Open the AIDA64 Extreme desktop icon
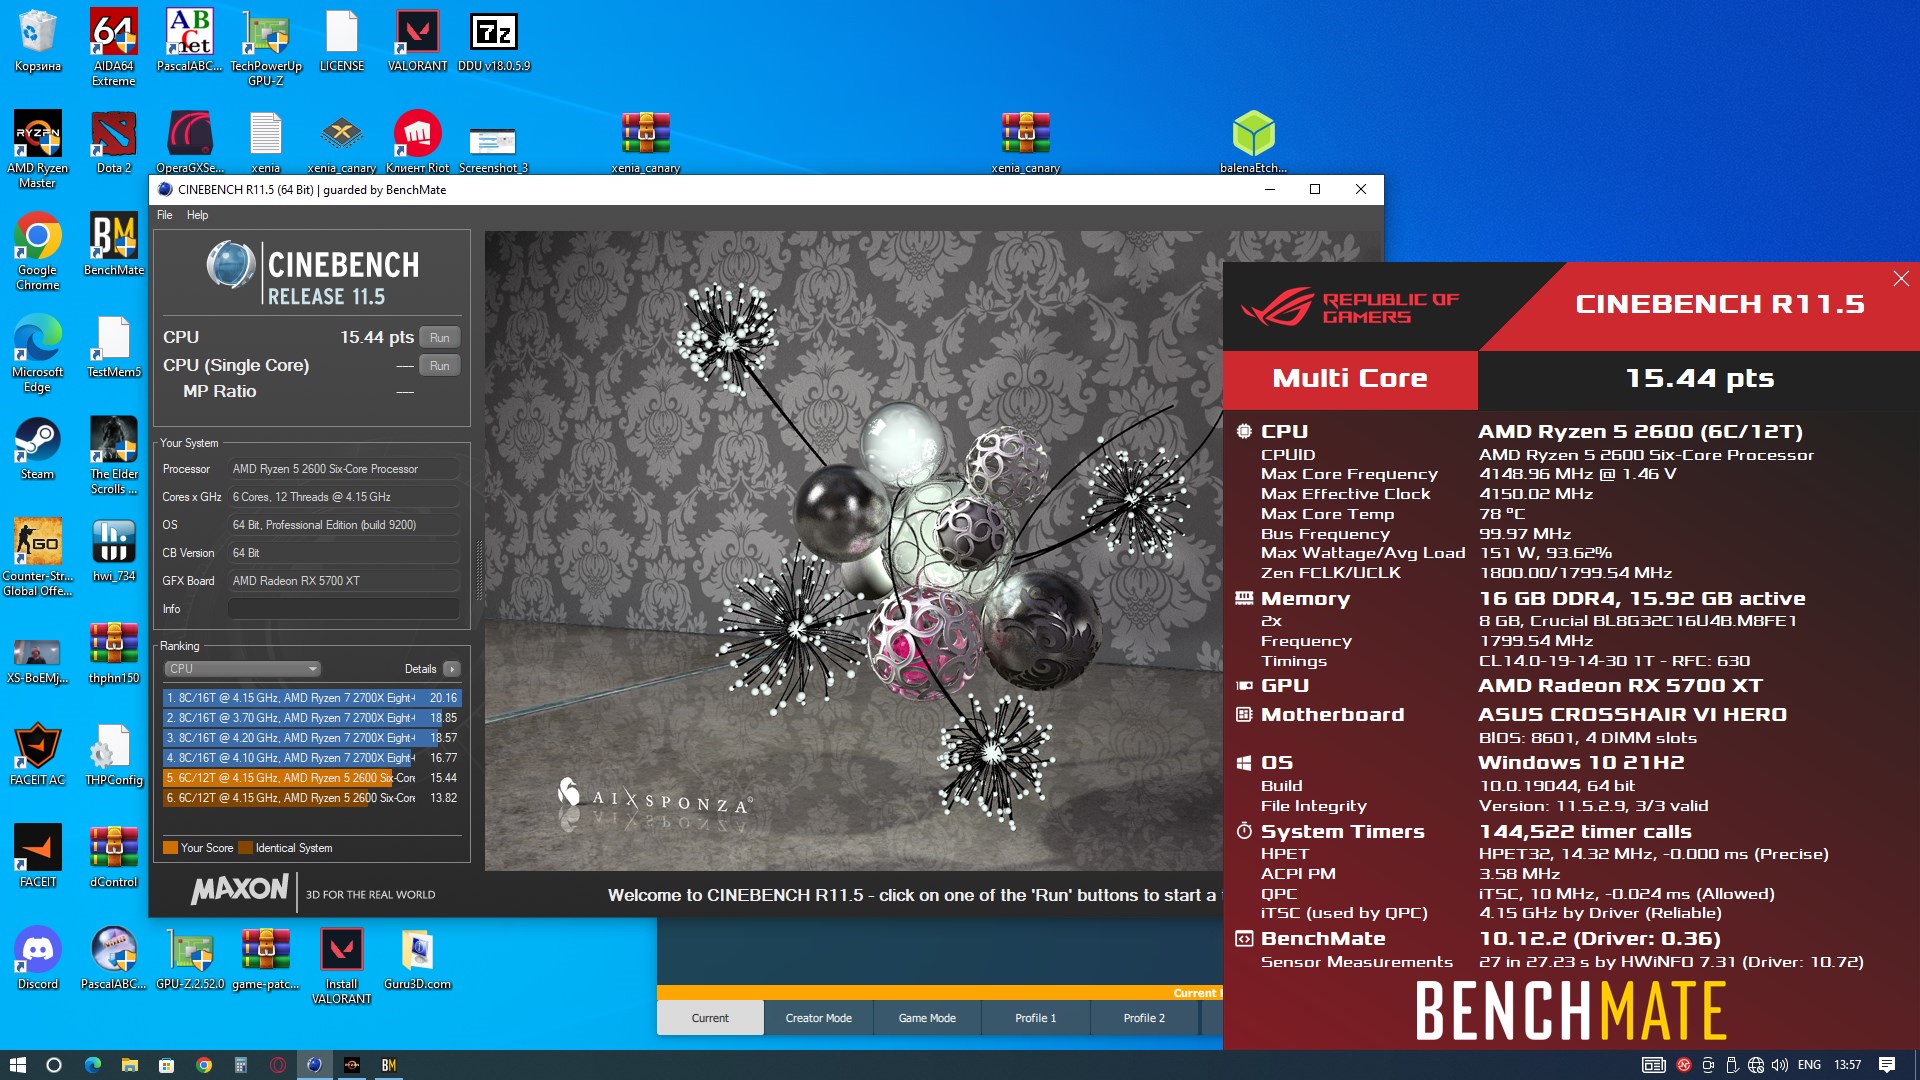 coord(113,45)
